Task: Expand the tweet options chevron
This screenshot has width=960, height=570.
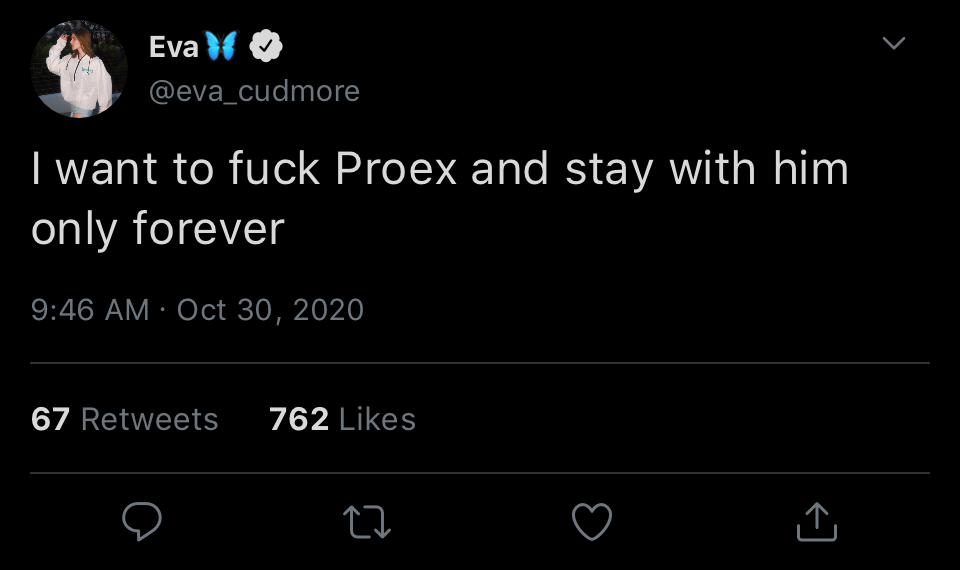Action: pos(893,43)
